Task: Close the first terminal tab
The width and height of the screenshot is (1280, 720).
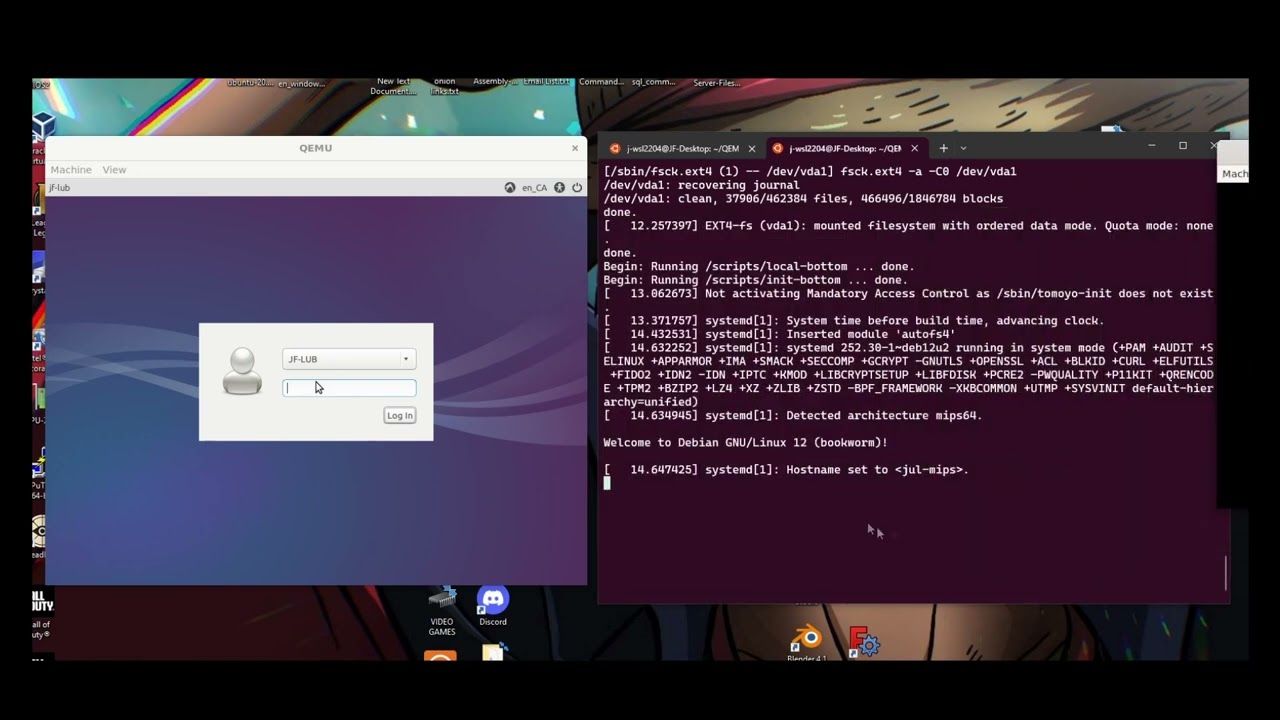Action: (x=752, y=149)
